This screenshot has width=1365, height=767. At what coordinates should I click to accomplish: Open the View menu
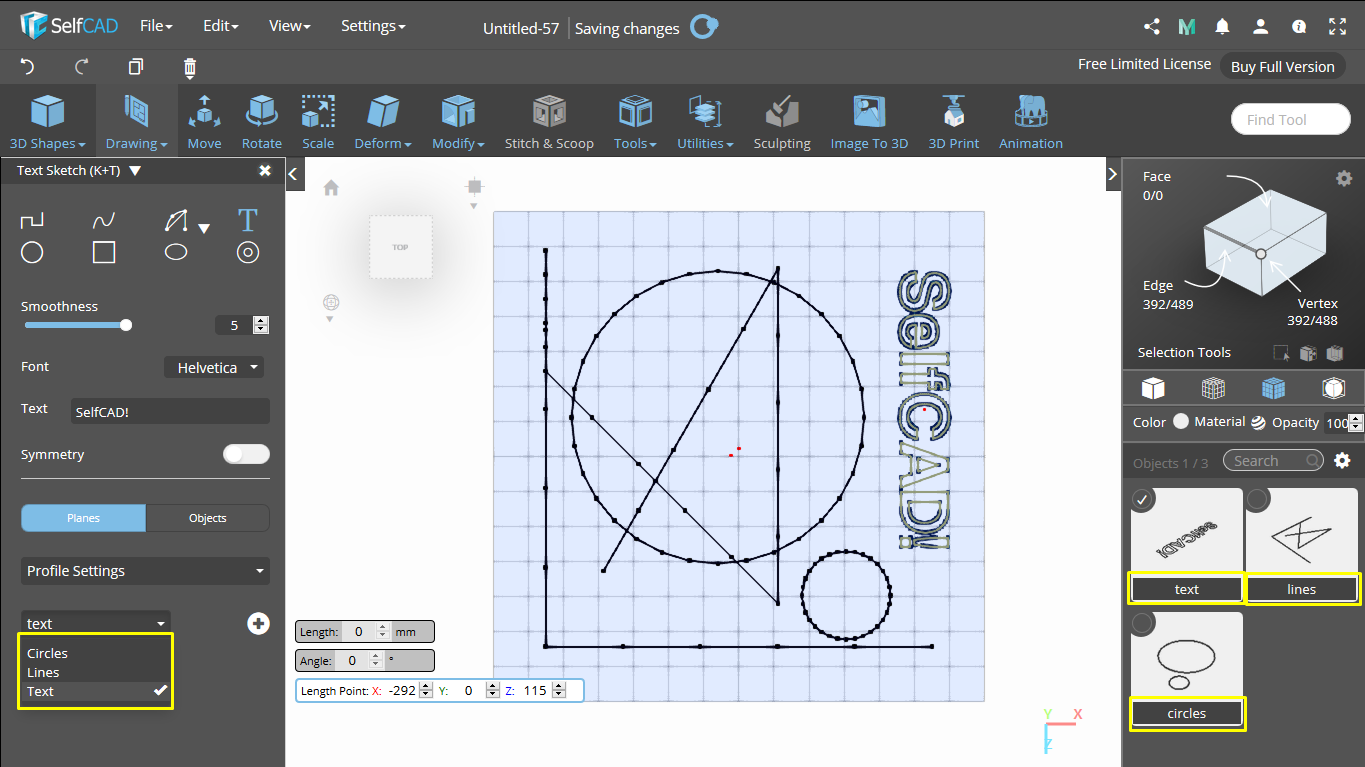point(290,26)
